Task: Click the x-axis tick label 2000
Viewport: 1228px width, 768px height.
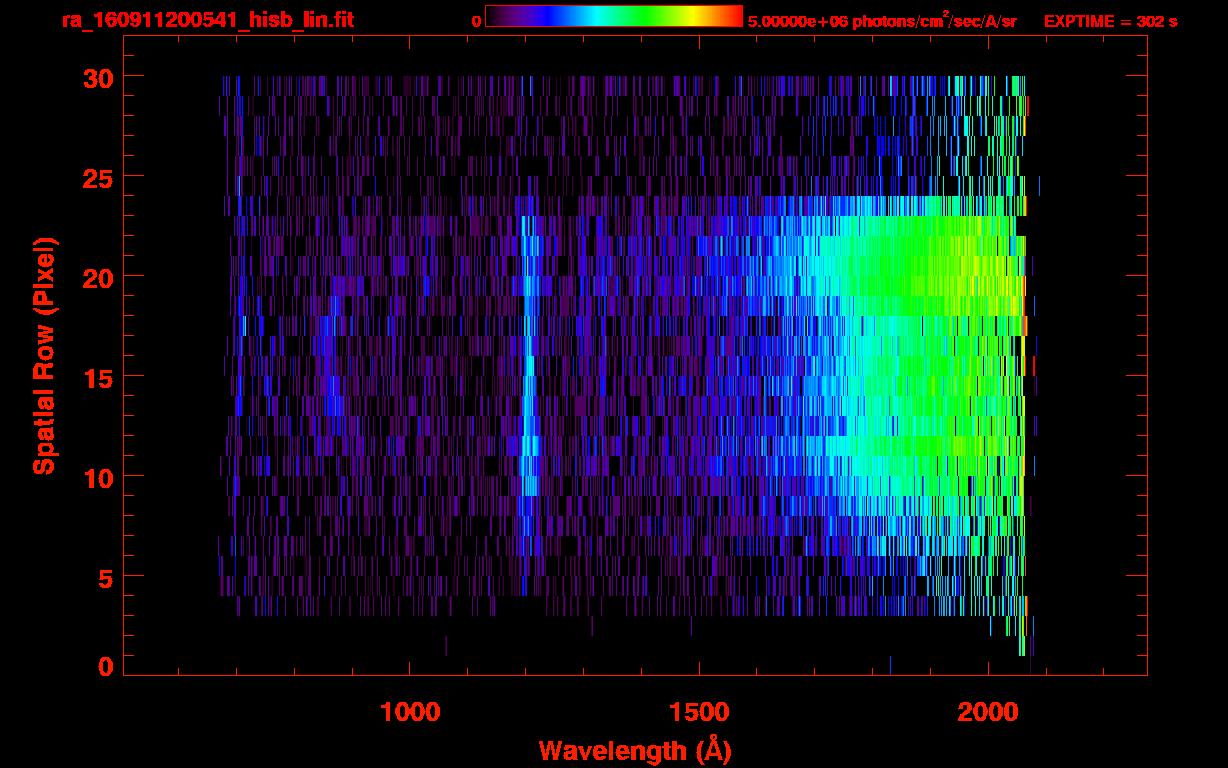Action: point(987,712)
